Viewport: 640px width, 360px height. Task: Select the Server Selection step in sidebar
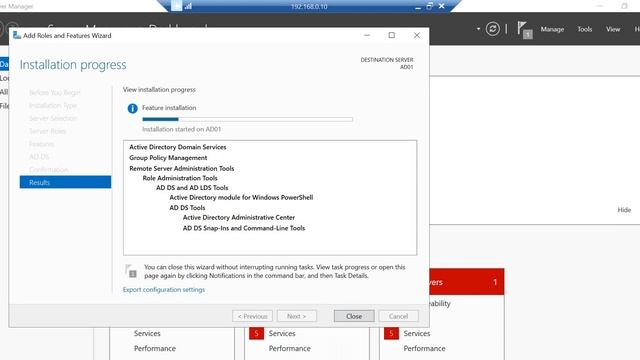(53, 118)
